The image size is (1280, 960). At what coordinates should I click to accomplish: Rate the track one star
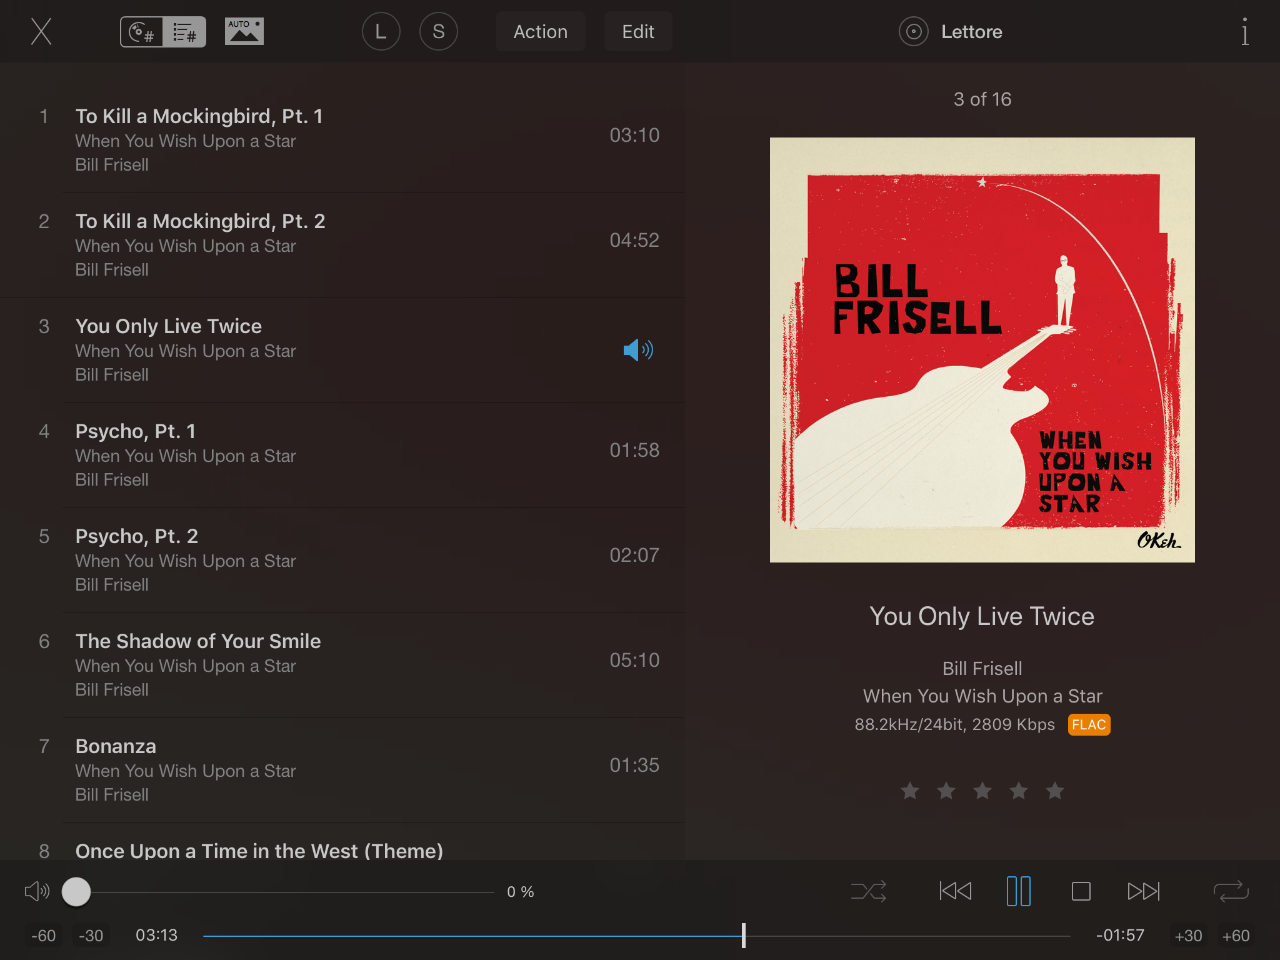pos(910,791)
